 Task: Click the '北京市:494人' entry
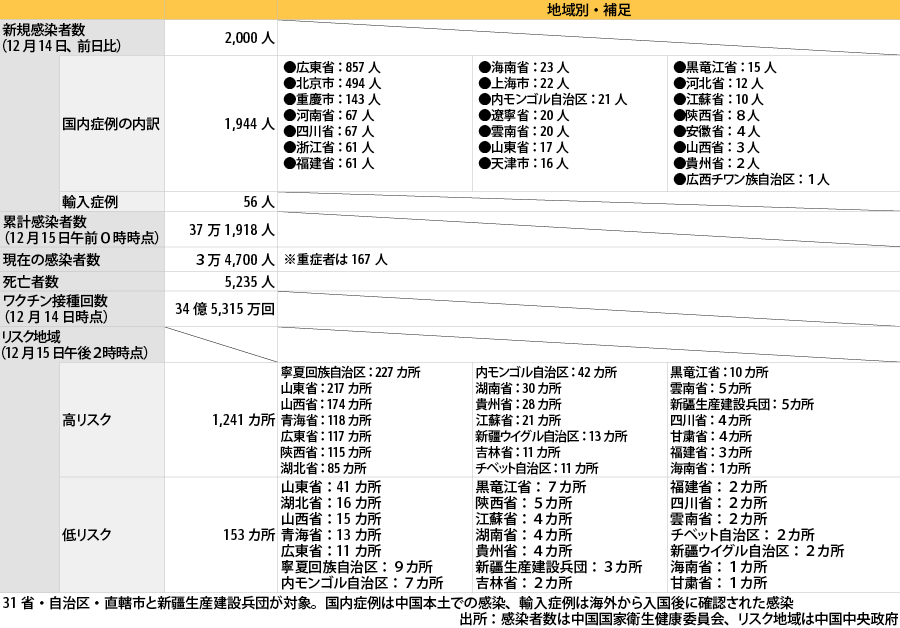(x=332, y=84)
